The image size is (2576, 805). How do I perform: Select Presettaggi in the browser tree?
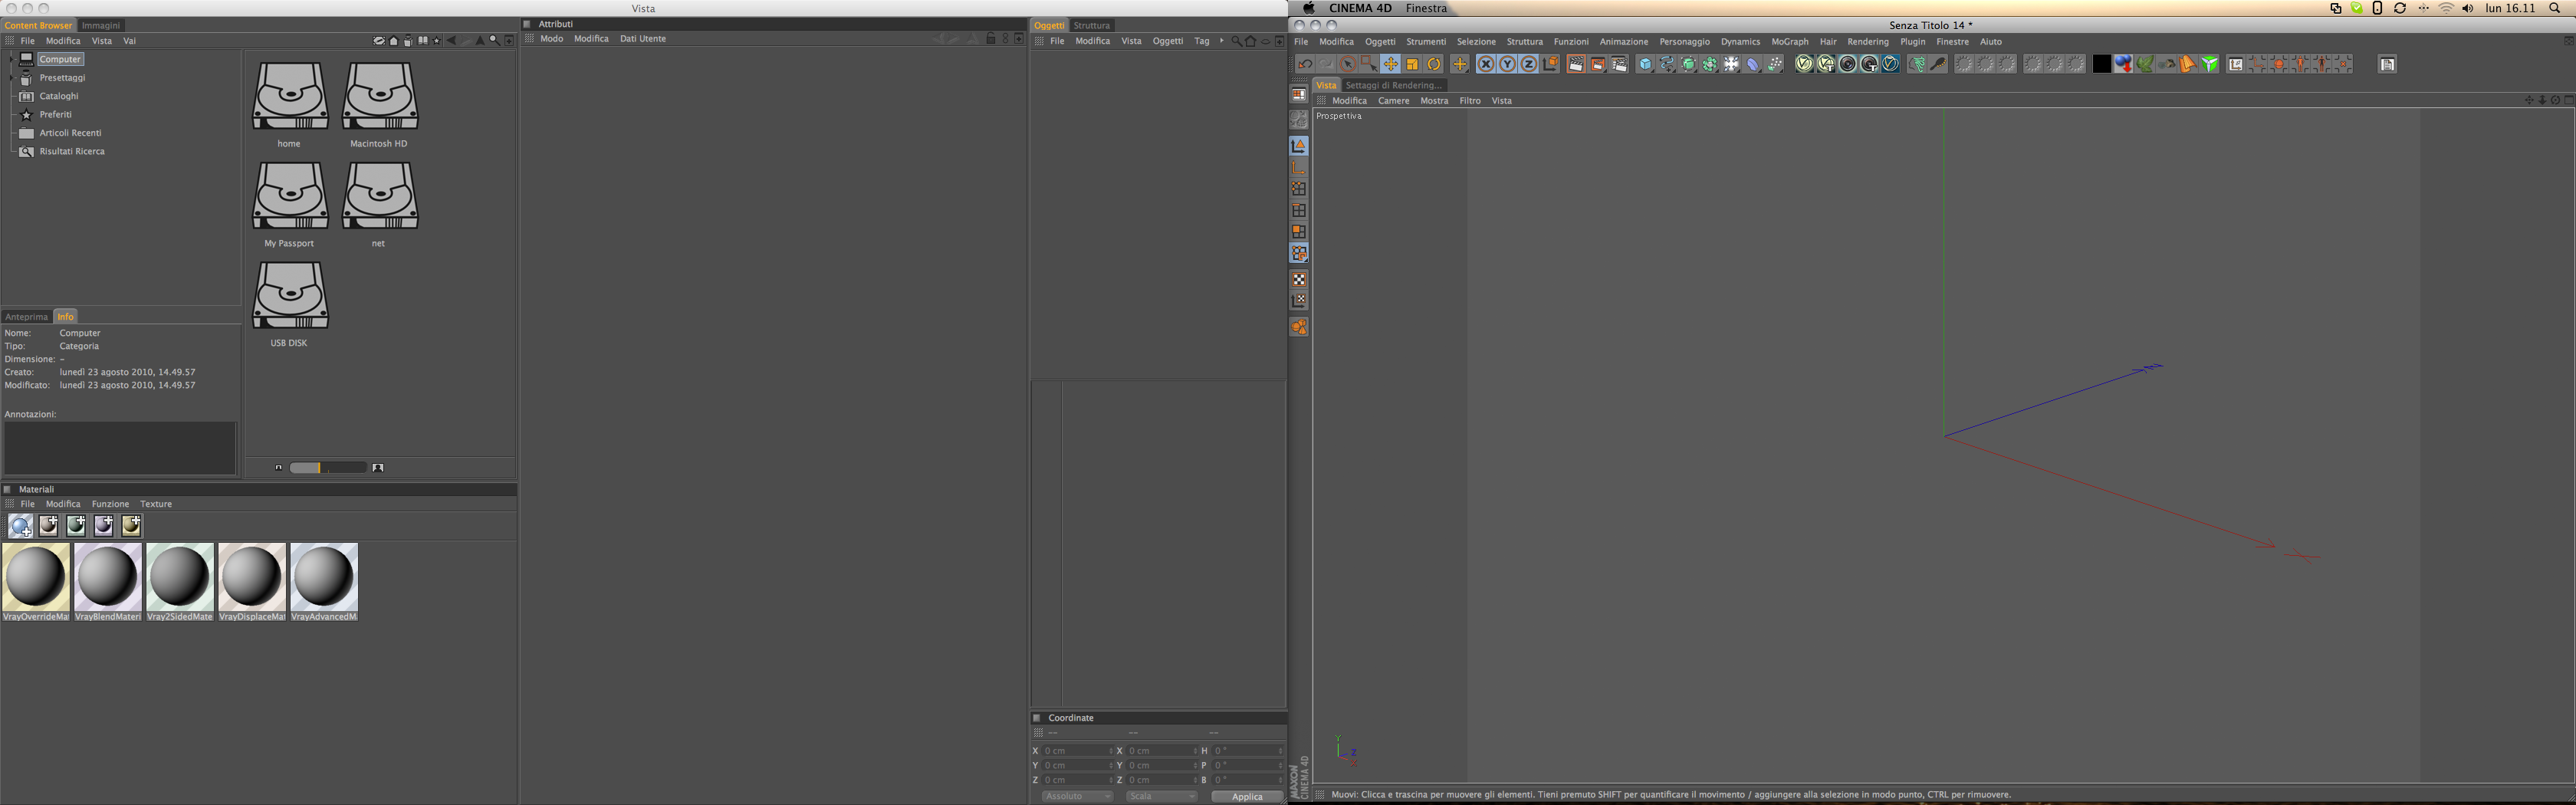[62, 78]
